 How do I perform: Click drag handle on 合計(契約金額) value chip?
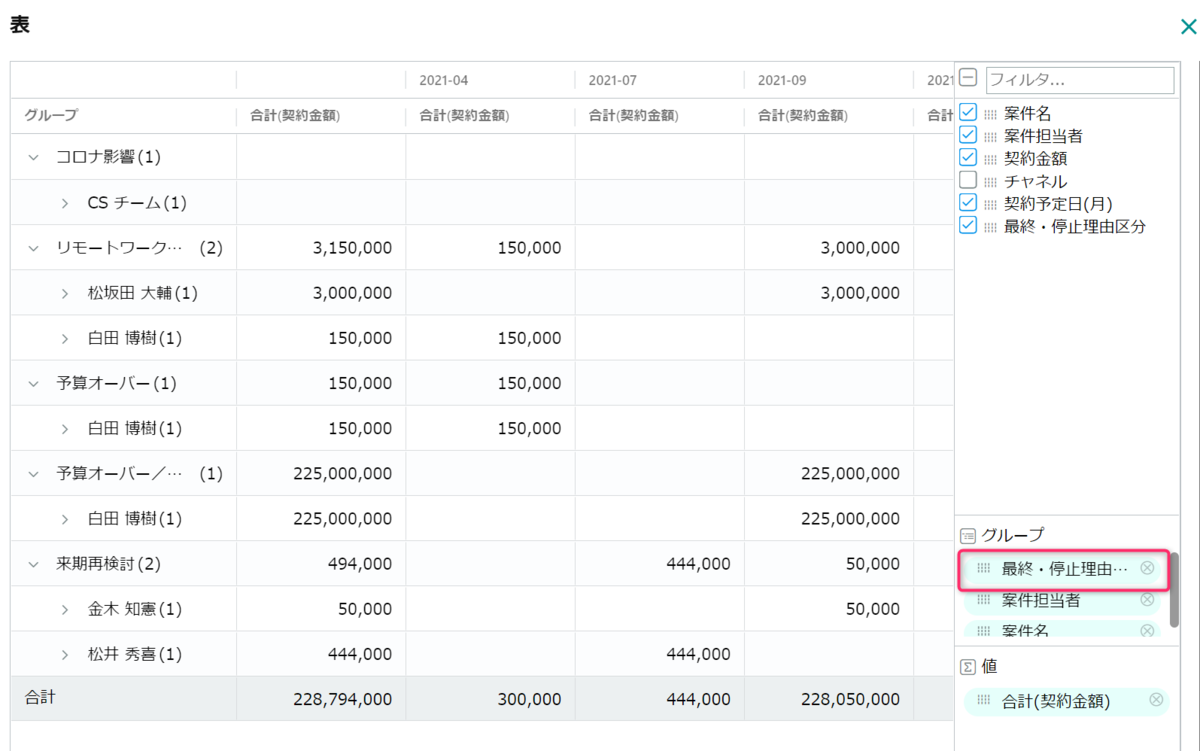tap(984, 700)
